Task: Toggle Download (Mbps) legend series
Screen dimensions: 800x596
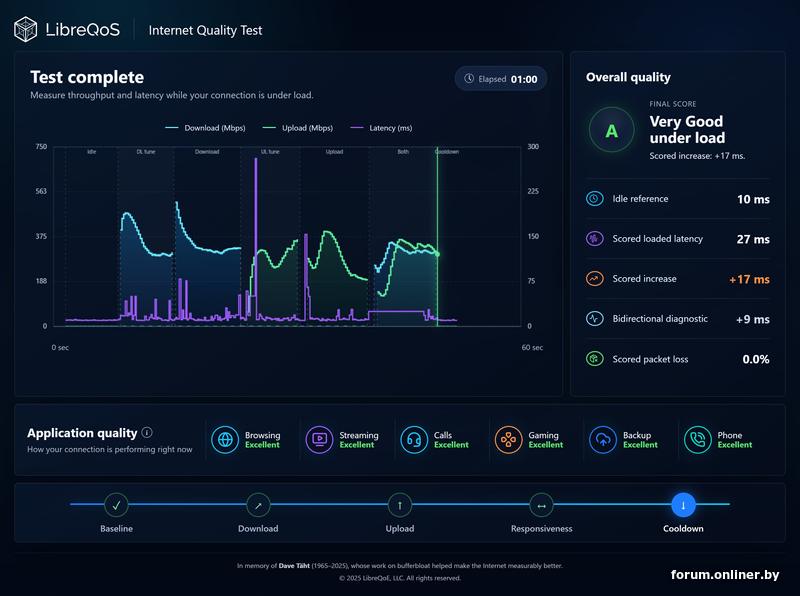Action: pyautogui.click(x=205, y=128)
